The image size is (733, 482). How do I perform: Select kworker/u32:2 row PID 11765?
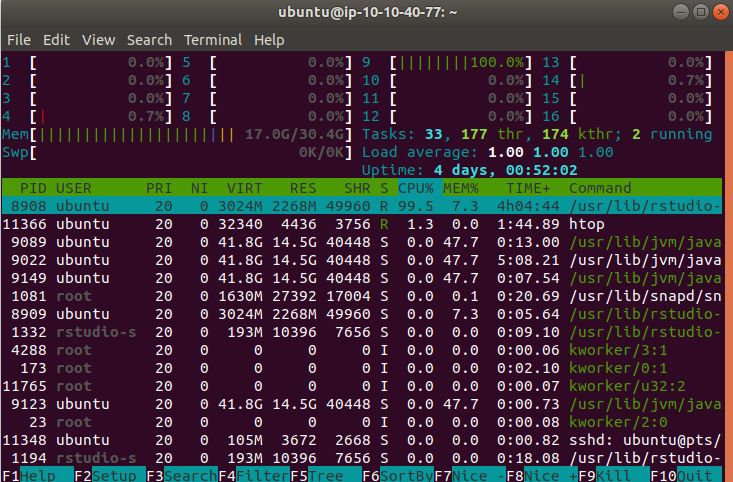pos(362,386)
